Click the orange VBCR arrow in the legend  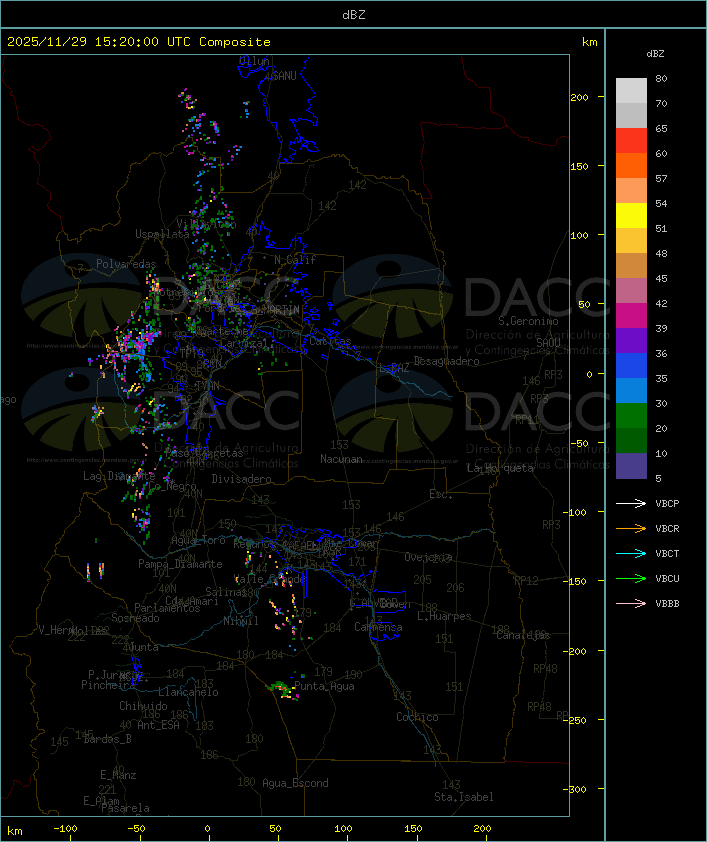(631, 528)
